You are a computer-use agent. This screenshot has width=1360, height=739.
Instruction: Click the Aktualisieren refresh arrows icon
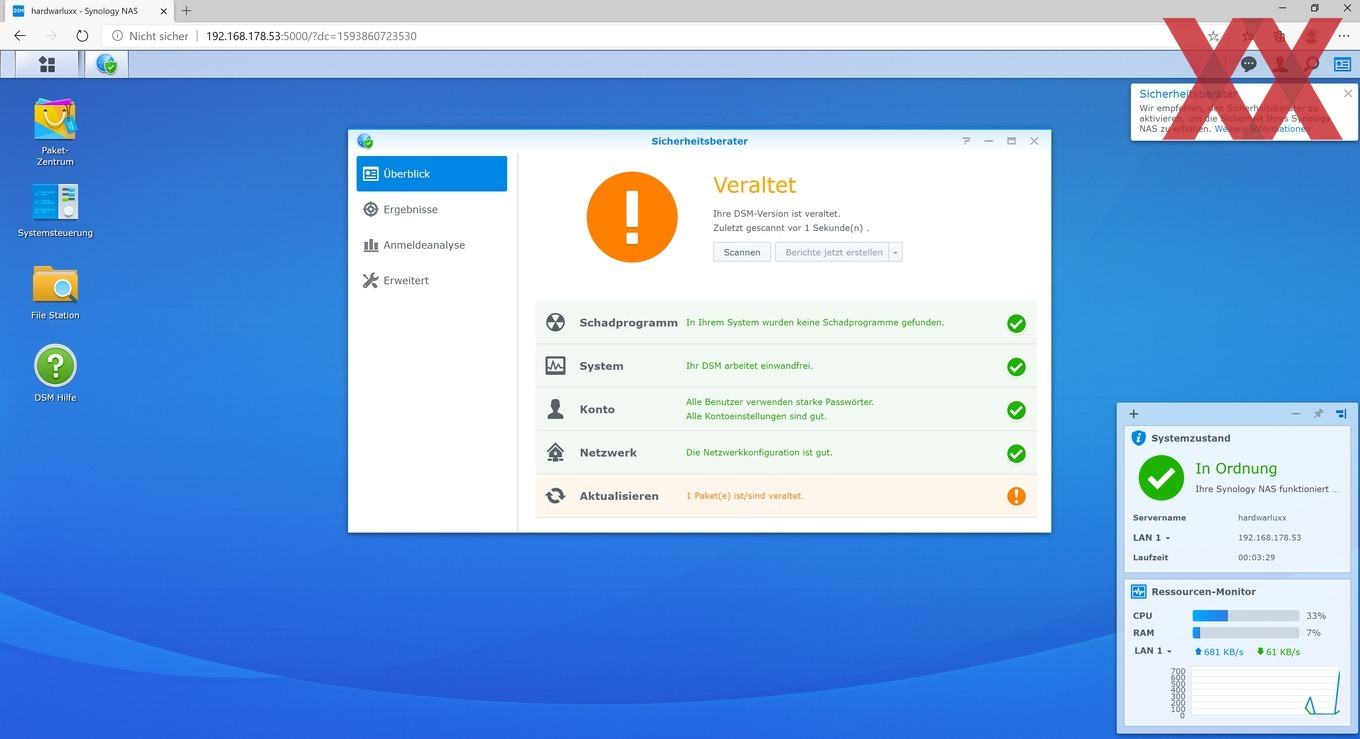[555, 496]
